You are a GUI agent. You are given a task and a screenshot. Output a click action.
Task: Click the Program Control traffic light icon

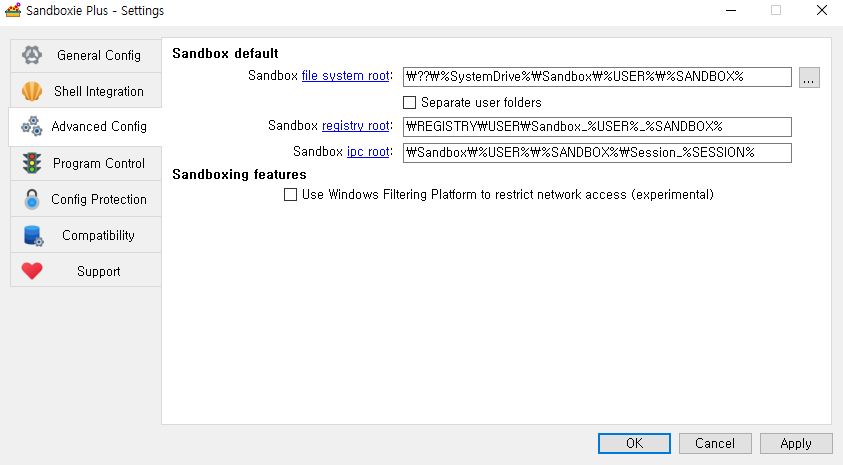(32, 163)
